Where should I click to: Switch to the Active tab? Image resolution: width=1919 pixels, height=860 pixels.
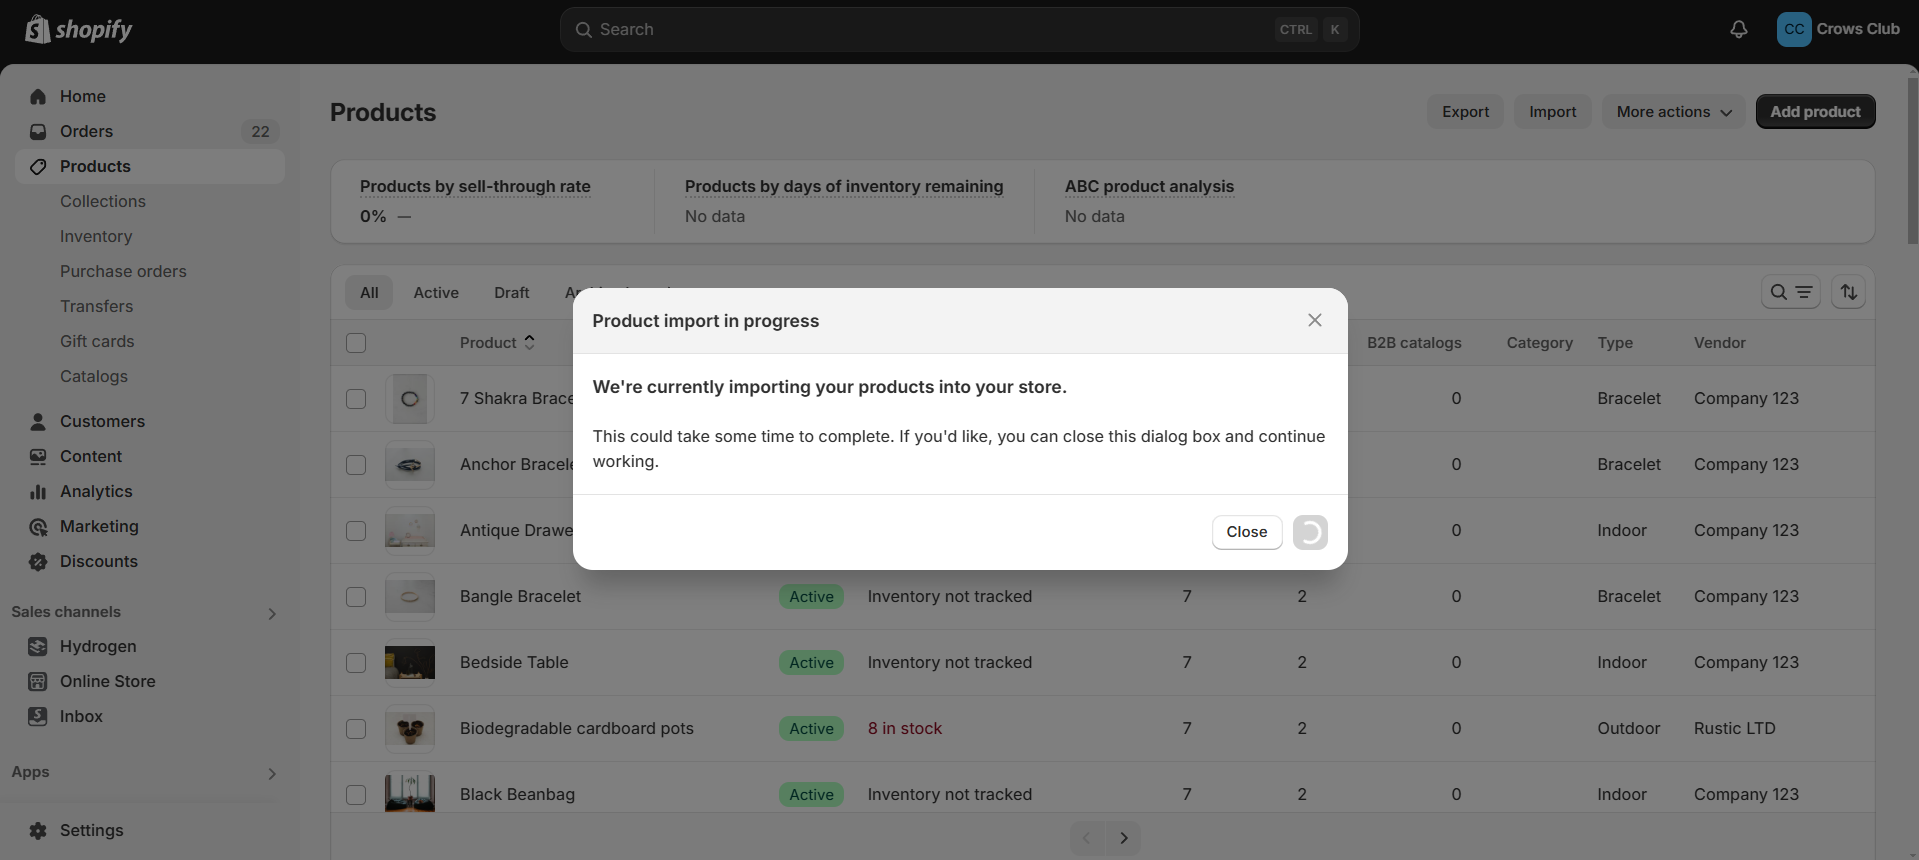click(x=436, y=292)
